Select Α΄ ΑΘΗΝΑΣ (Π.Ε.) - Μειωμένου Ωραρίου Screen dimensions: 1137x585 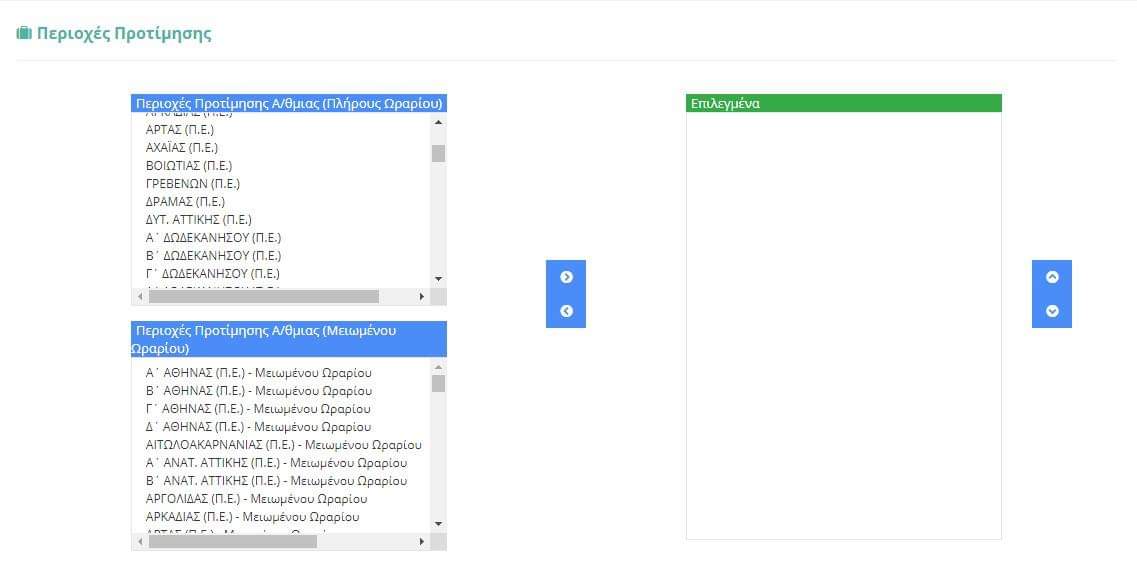tap(258, 373)
